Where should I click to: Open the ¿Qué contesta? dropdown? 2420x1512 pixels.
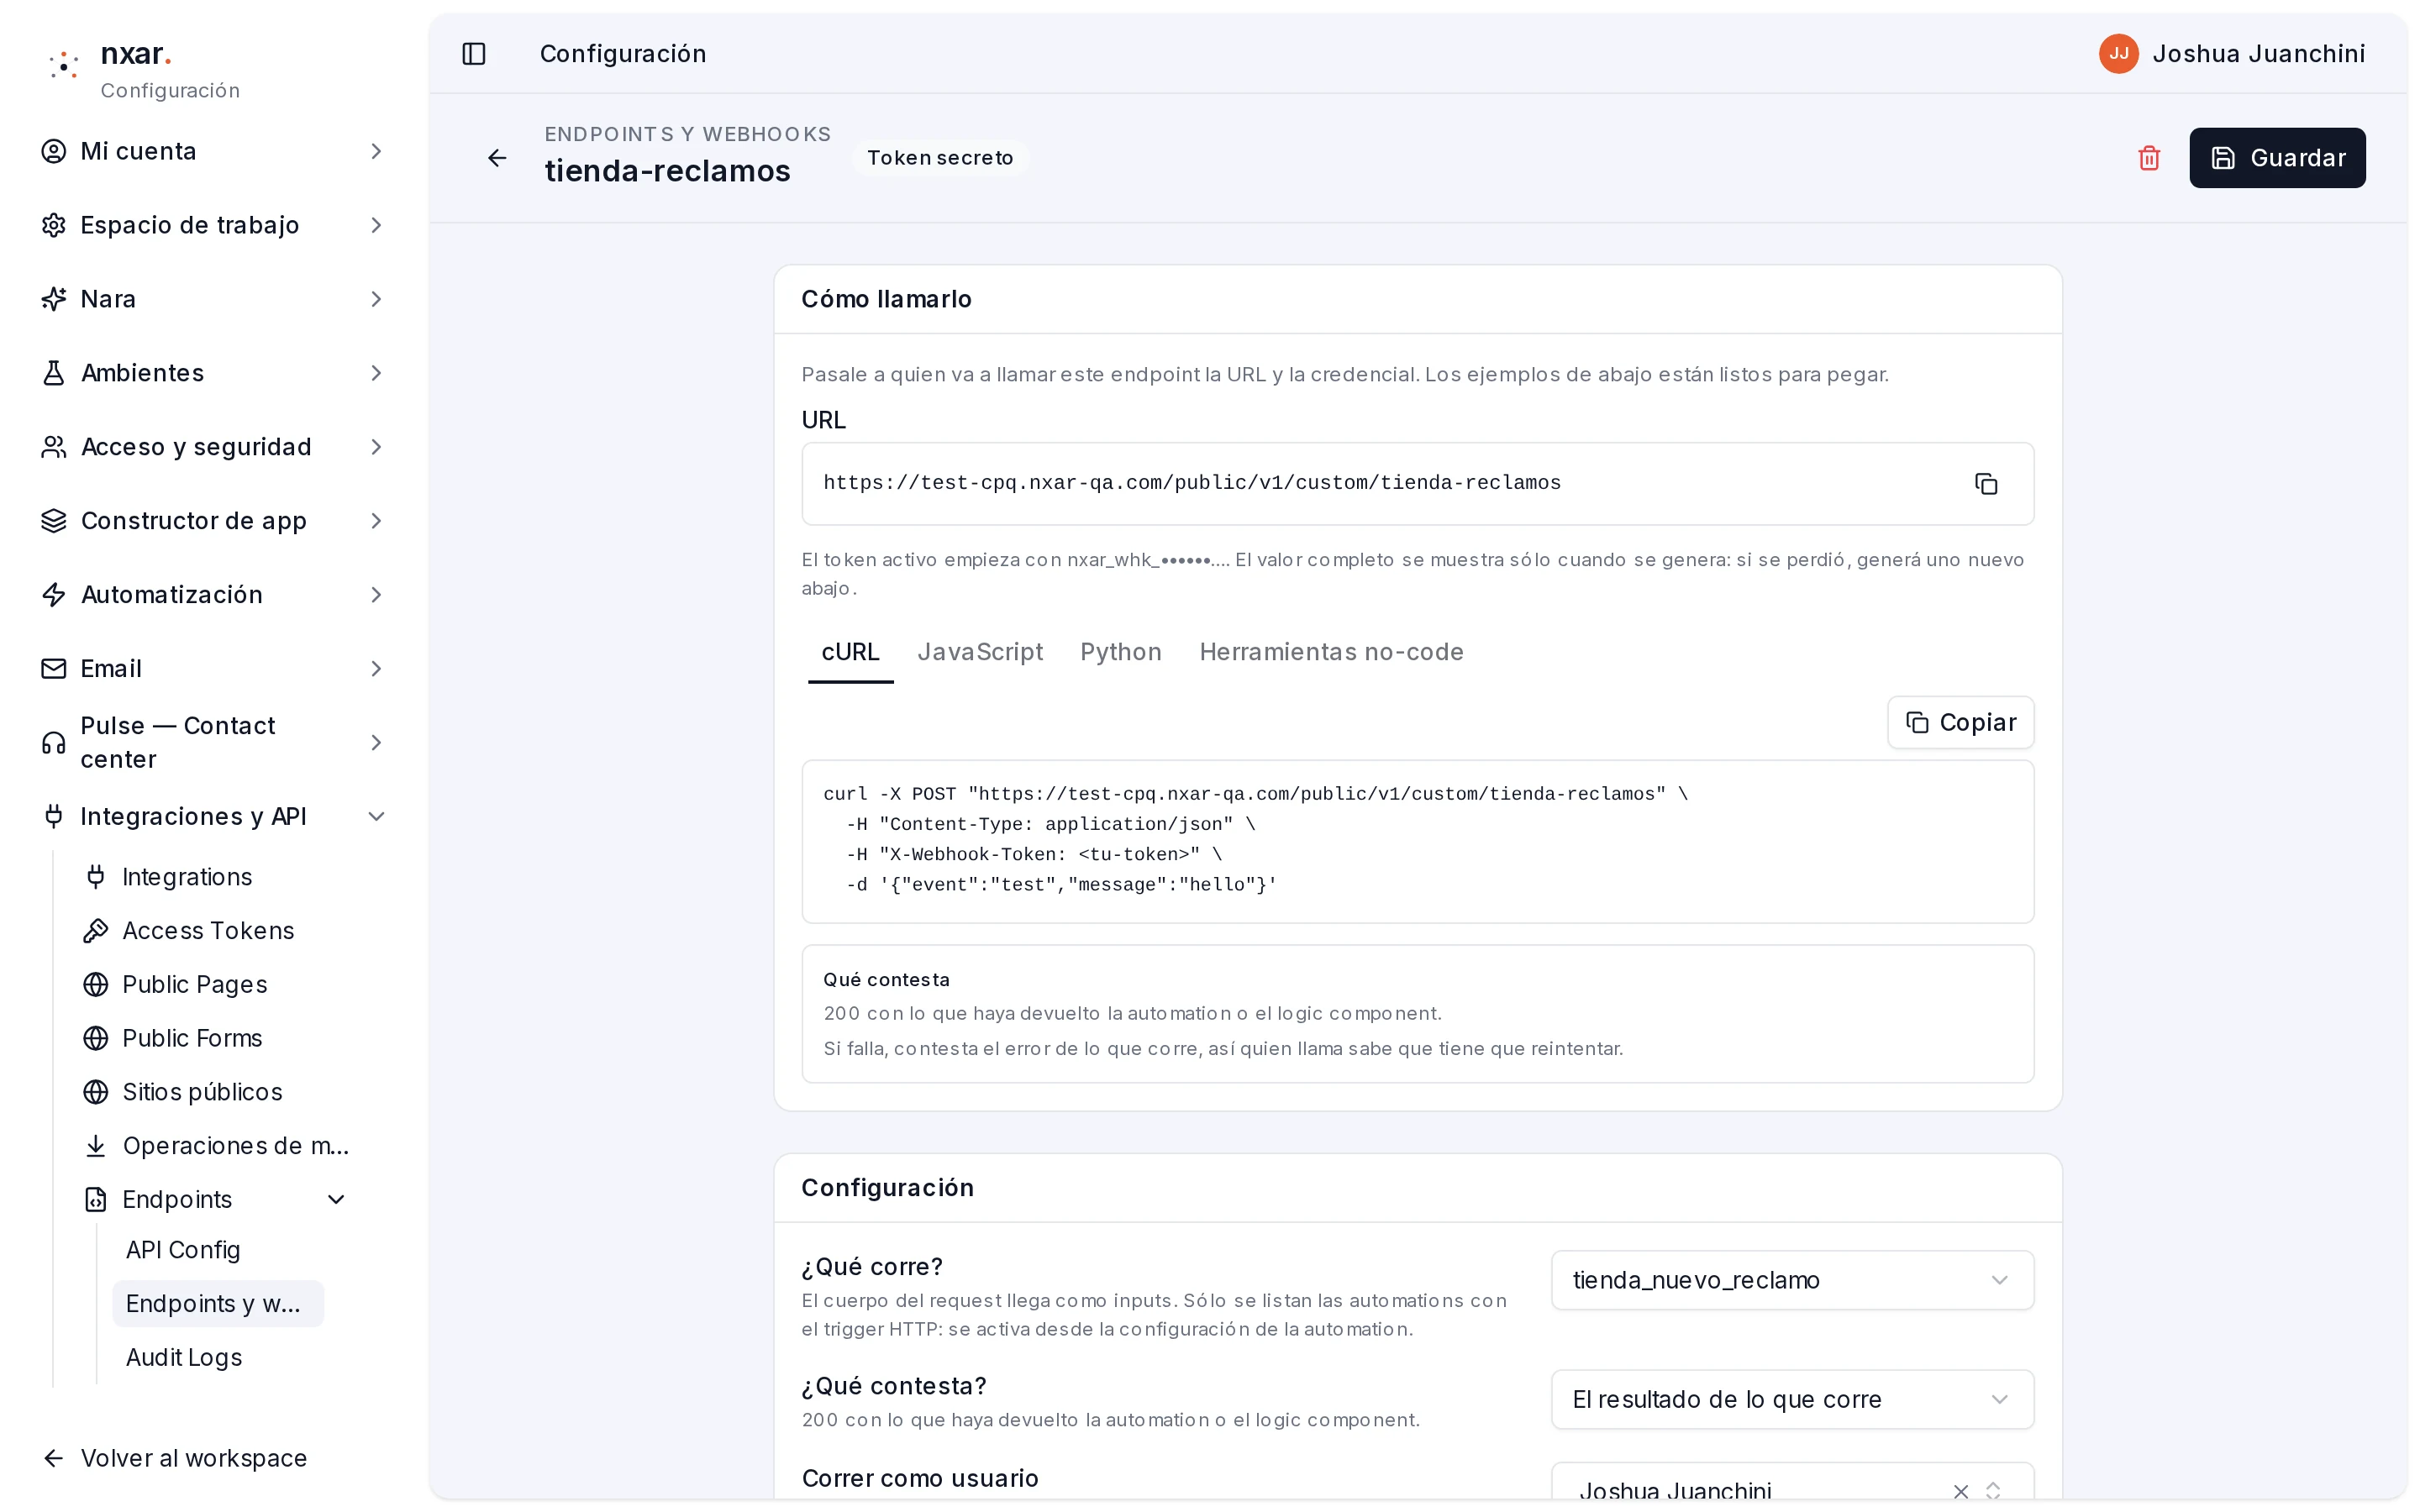pos(1792,1400)
